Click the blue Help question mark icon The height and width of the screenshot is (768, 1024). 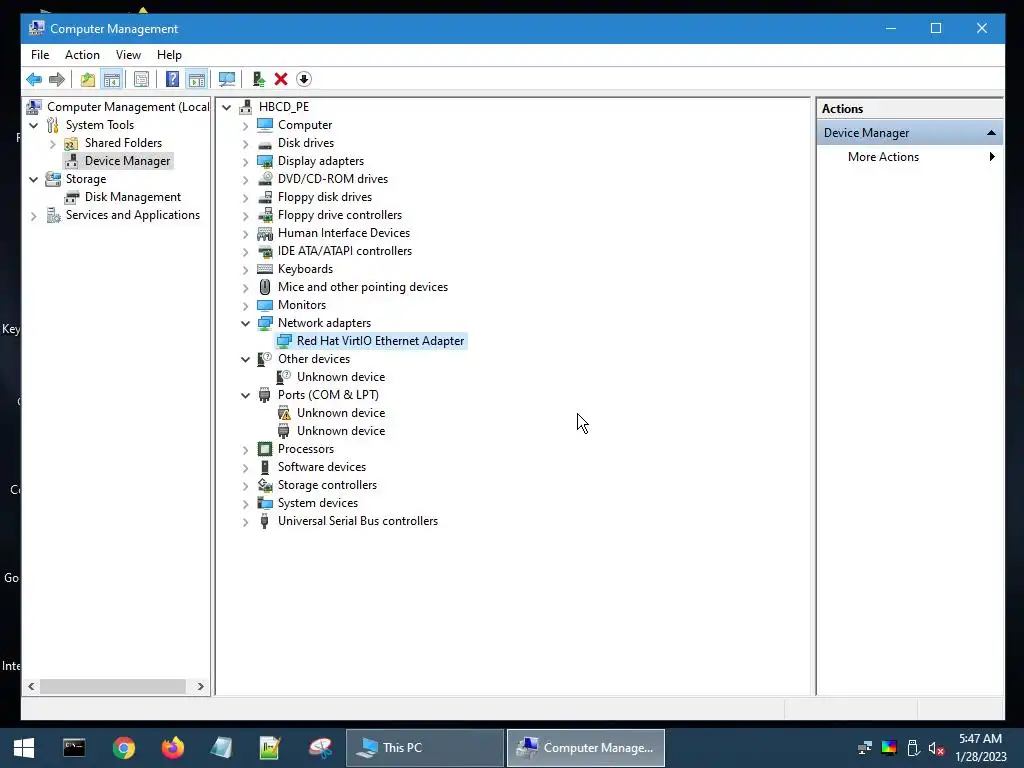point(172,80)
